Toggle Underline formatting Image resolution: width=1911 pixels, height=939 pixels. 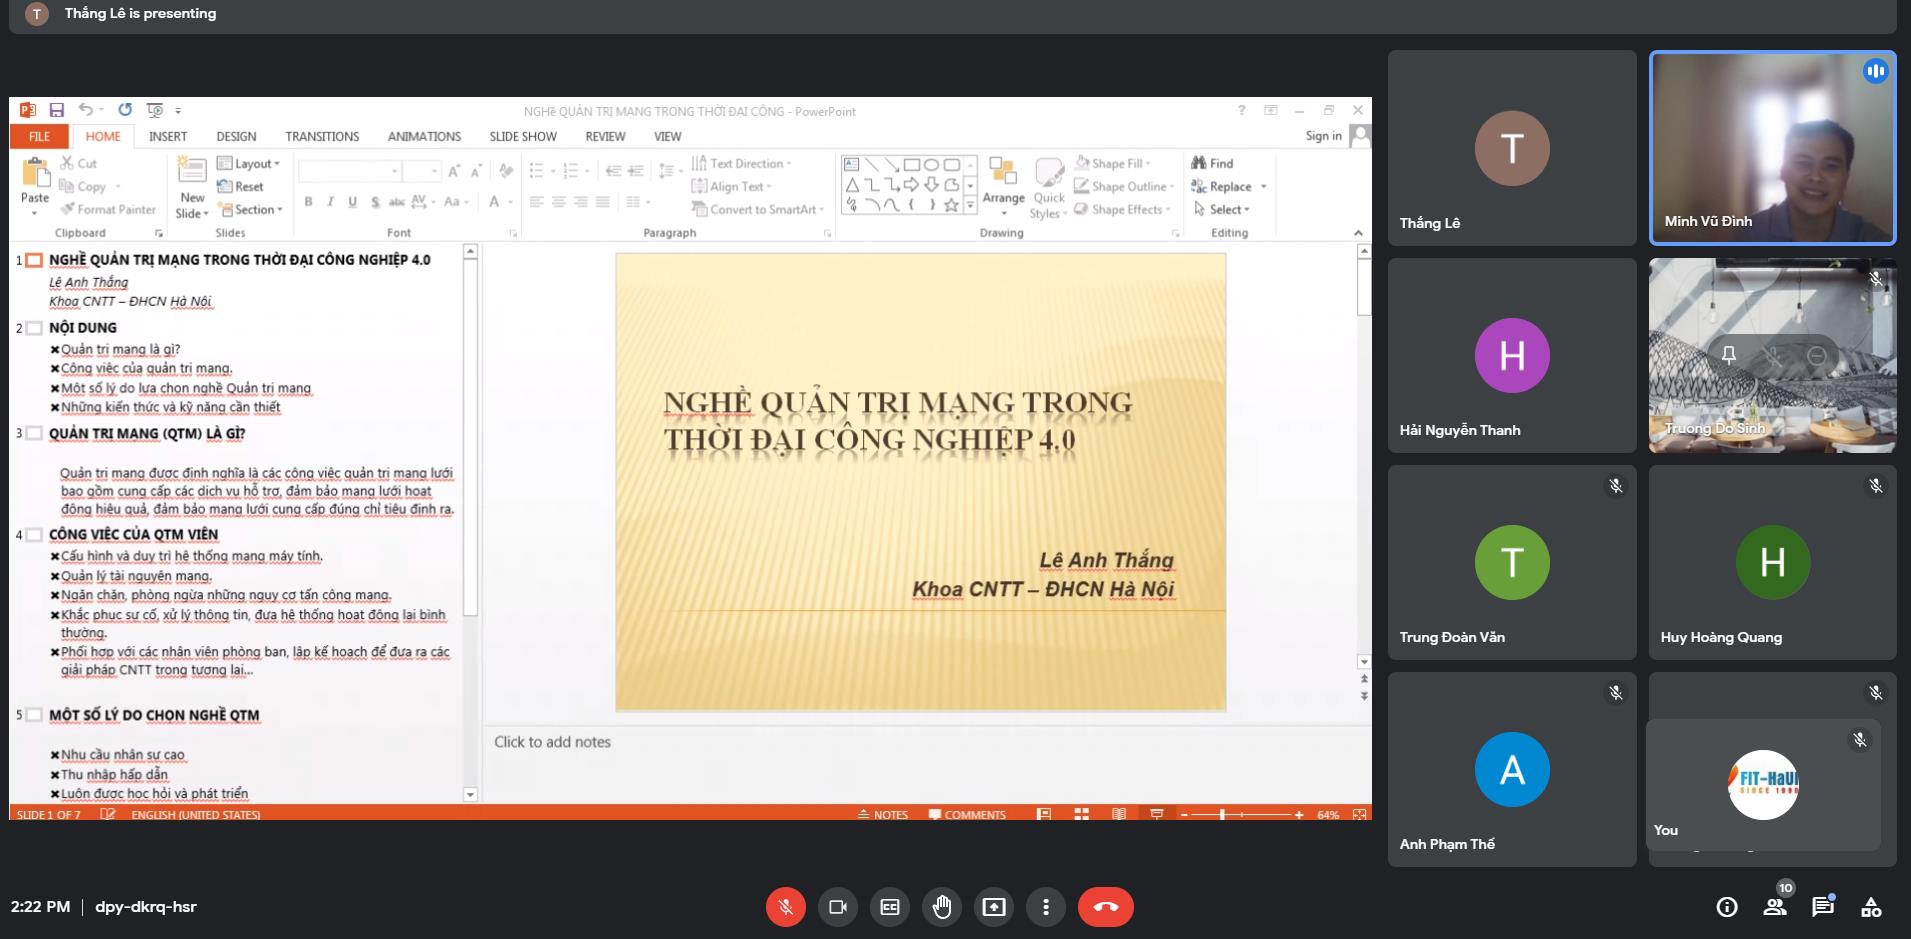[x=352, y=202]
